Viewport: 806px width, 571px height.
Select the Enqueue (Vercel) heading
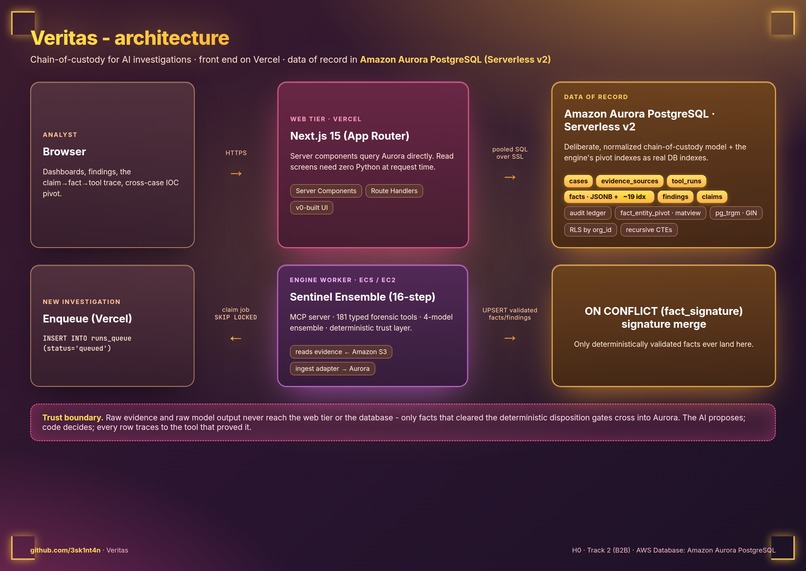click(x=87, y=319)
